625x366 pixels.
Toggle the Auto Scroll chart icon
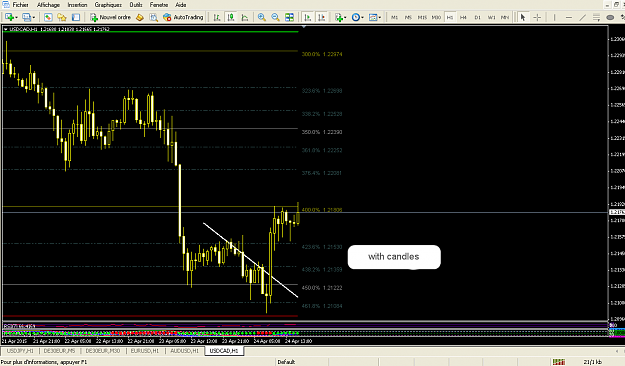click(x=307, y=17)
